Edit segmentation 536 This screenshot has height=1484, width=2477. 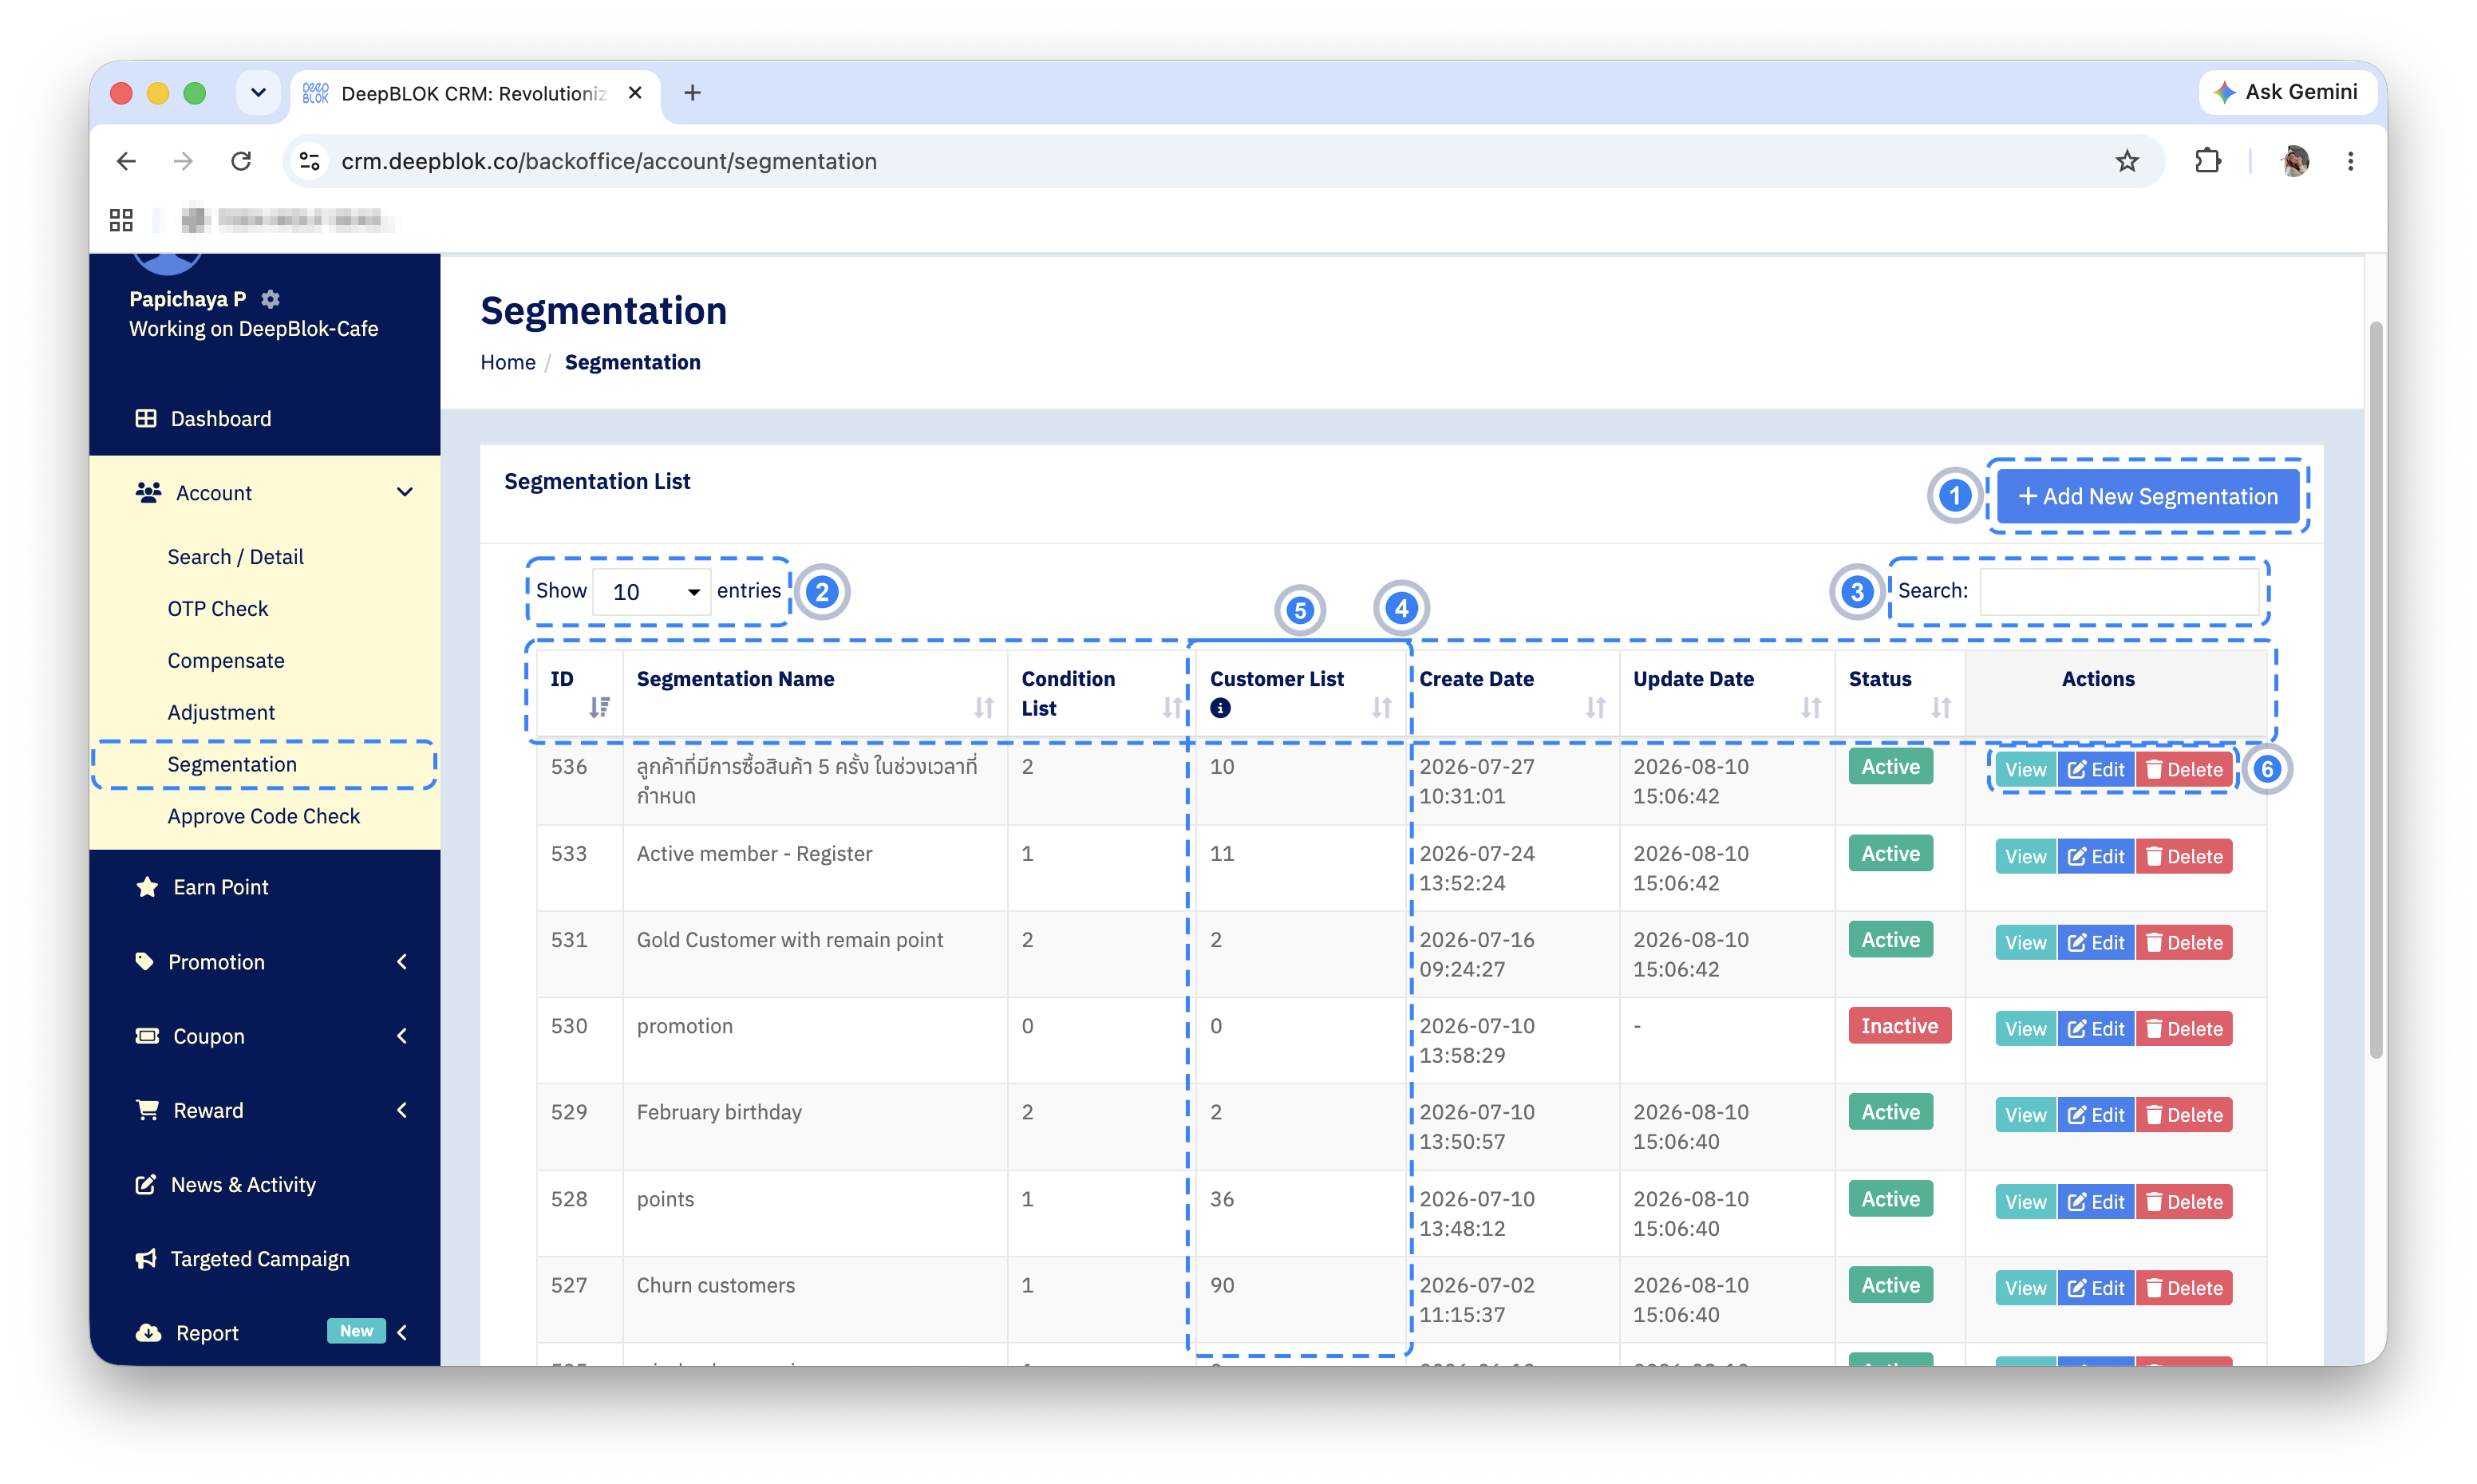coord(2095,770)
